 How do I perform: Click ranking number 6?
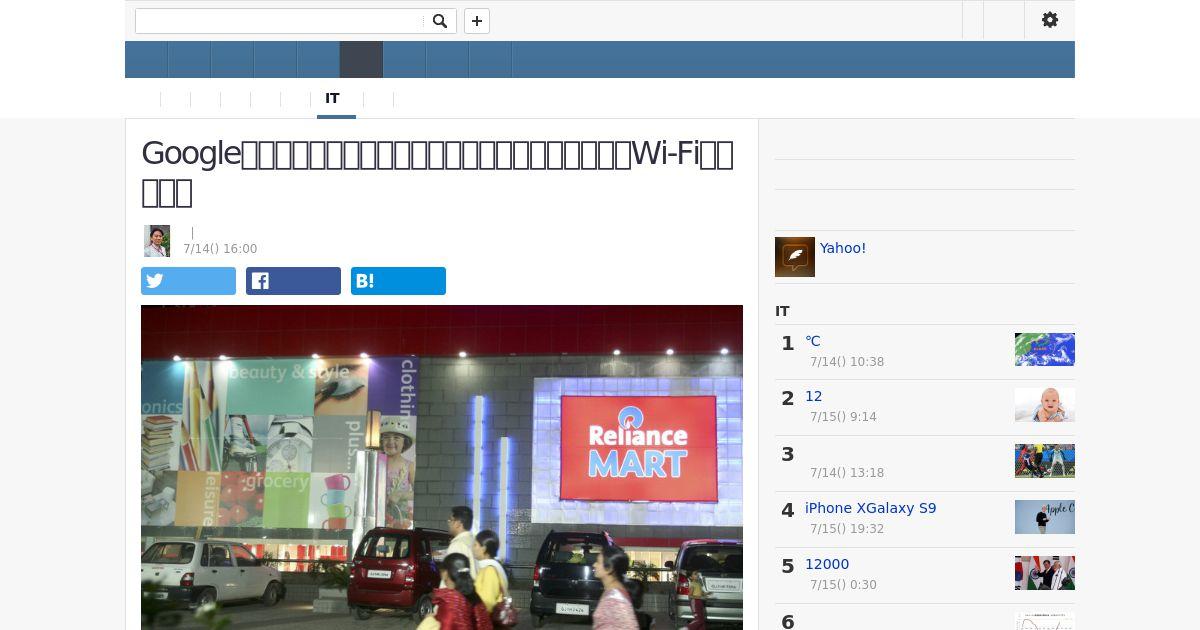788,622
